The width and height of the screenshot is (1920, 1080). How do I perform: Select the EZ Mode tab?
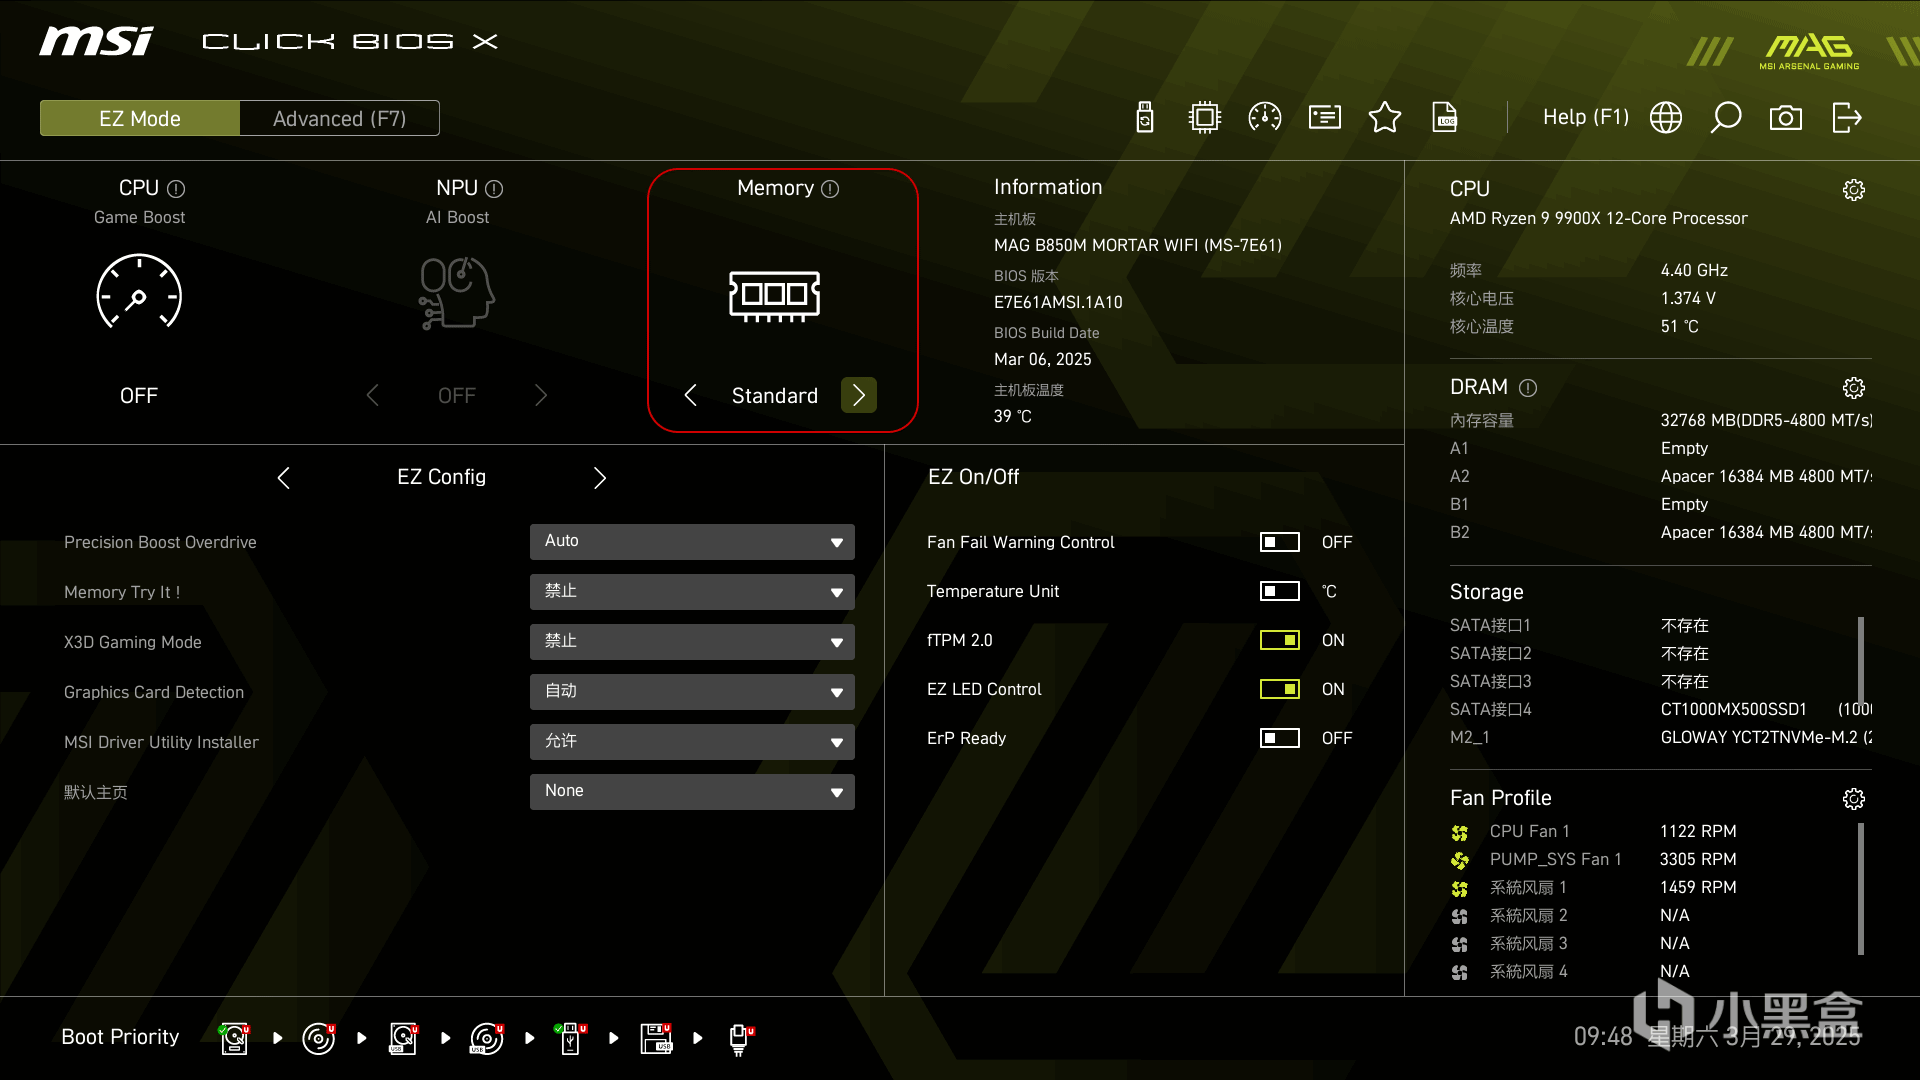click(140, 118)
